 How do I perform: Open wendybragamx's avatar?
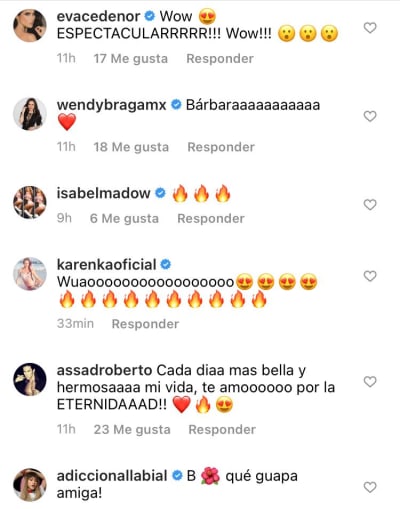(30, 114)
